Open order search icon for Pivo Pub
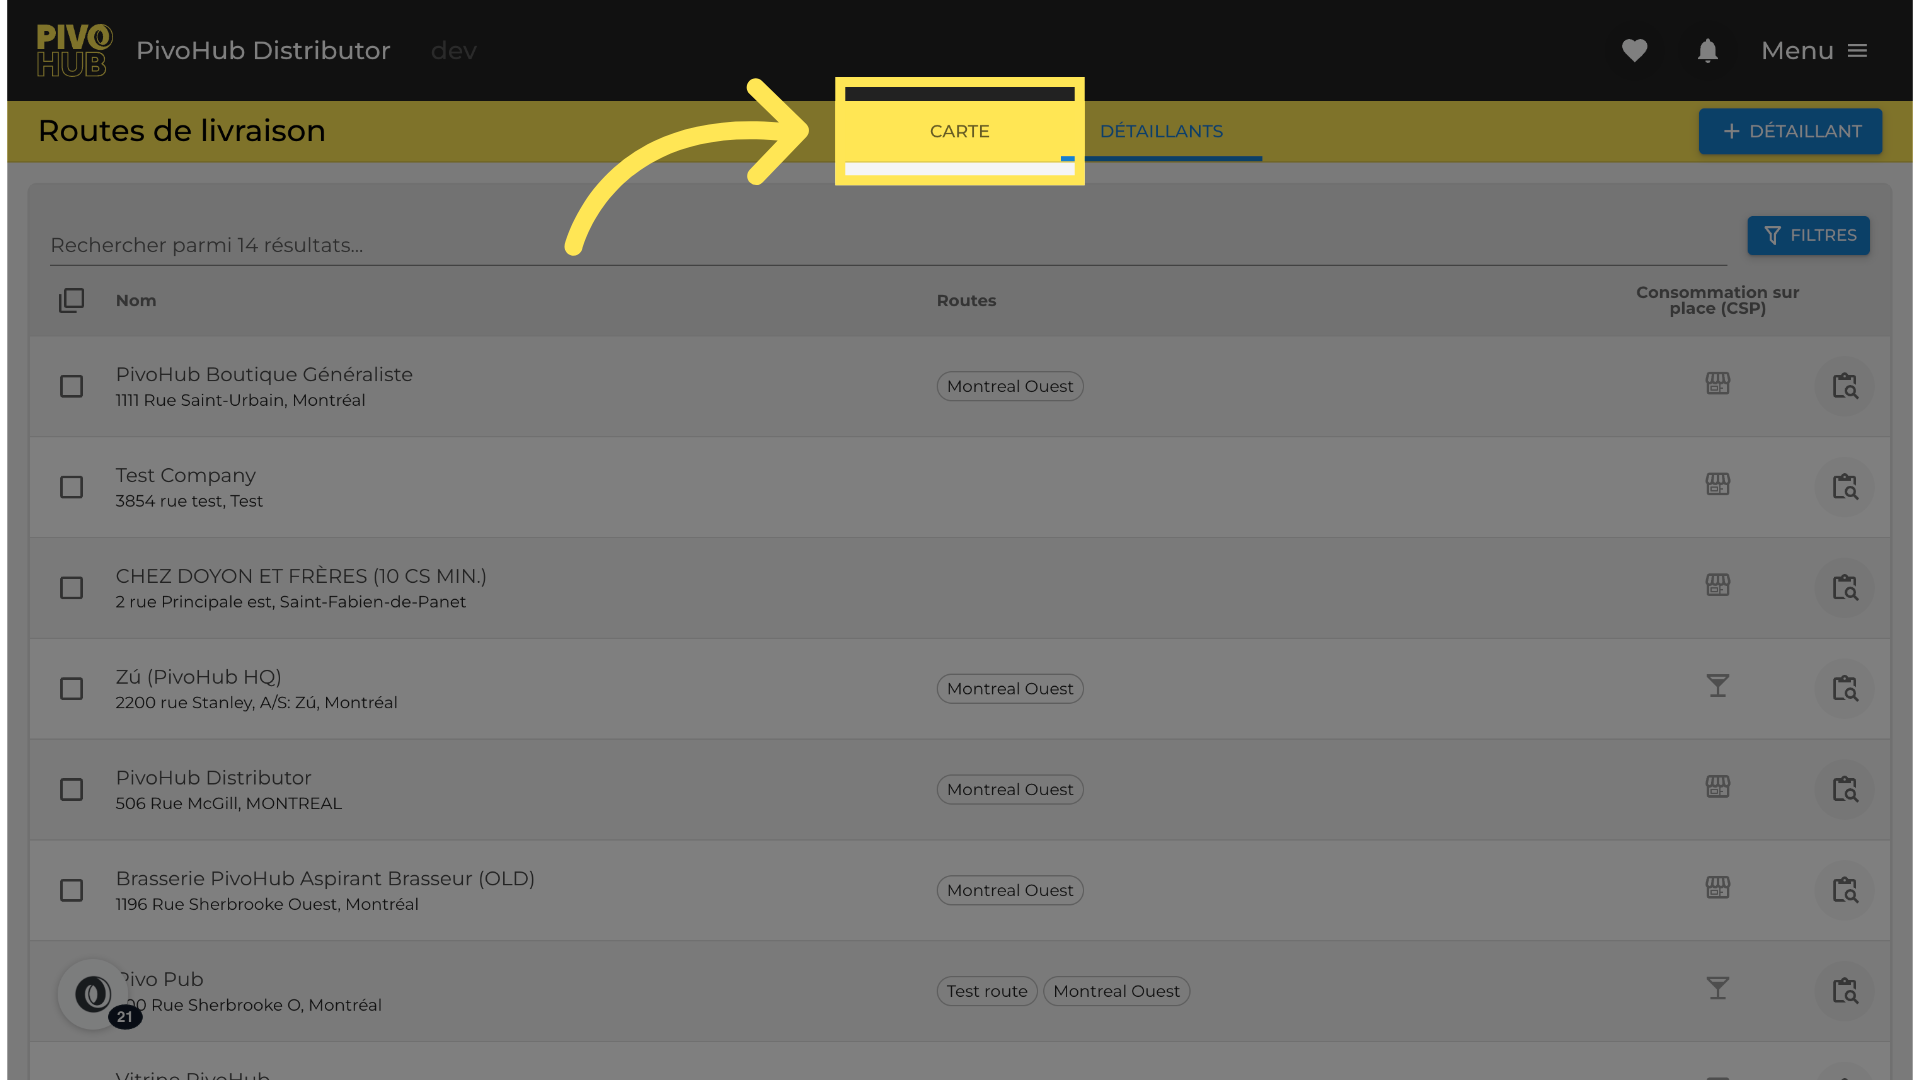Viewport: 1920px width, 1080px height. [x=1844, y=991]
